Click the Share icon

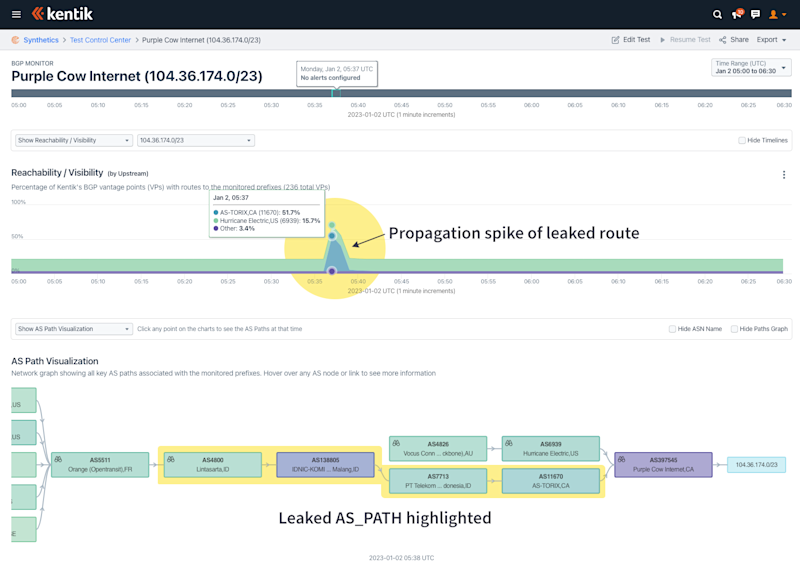click(722, 40)
